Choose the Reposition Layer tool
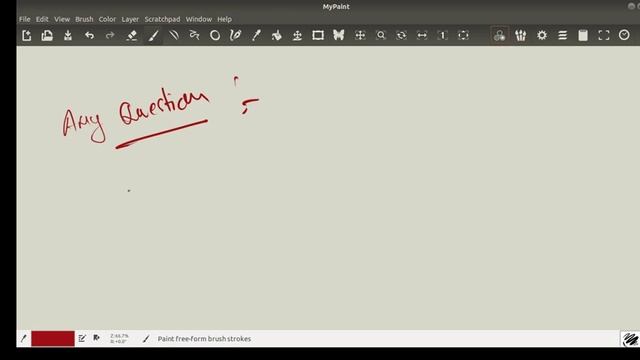 point(298,36)
